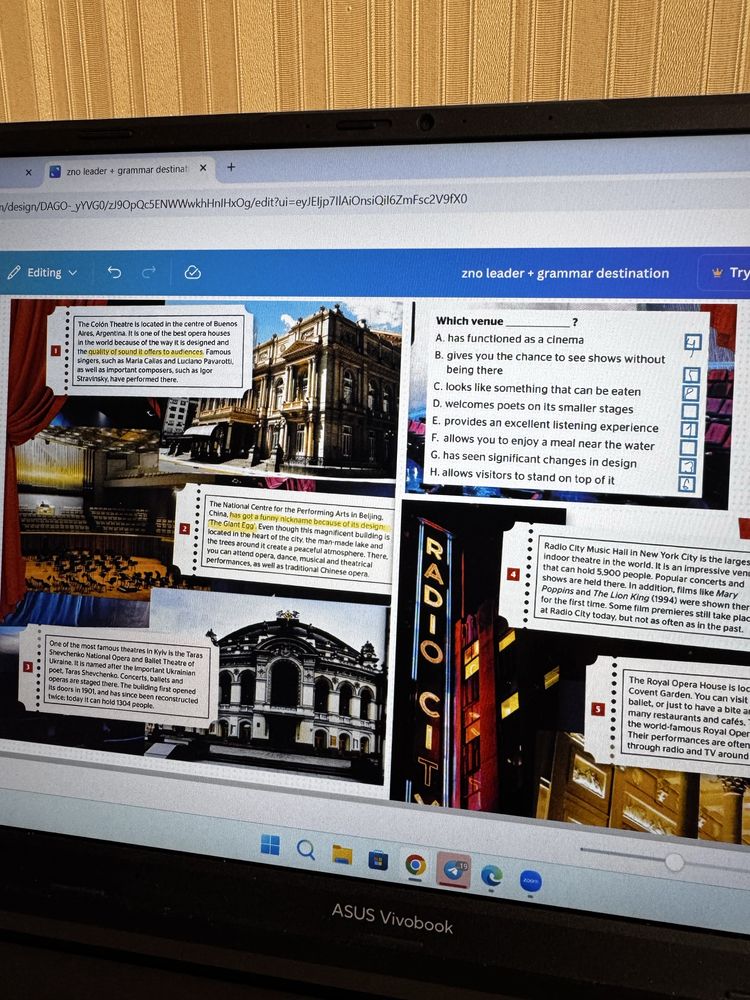Open Telegram from the taskbar
Viewport: 750px width, 1000px height.
(454, 870)
